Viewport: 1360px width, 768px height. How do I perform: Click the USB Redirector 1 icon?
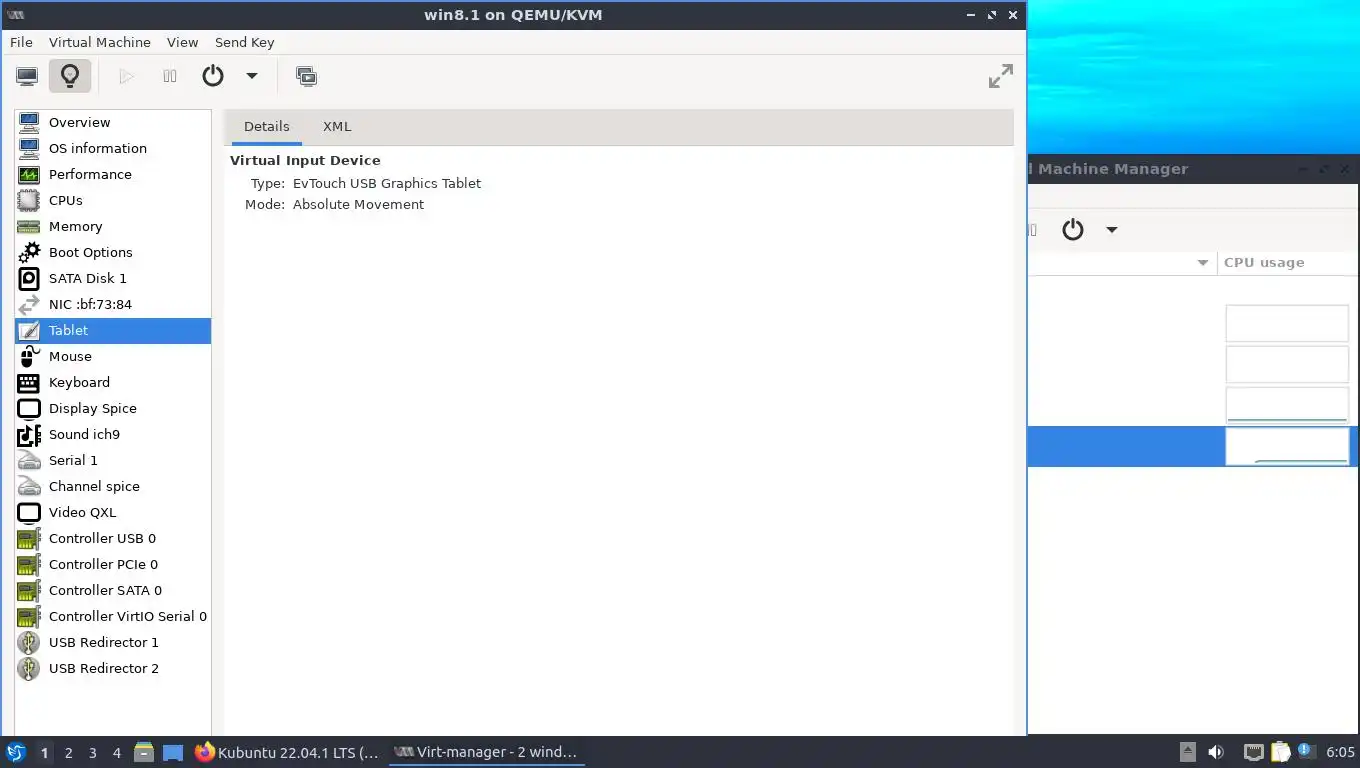29,642
